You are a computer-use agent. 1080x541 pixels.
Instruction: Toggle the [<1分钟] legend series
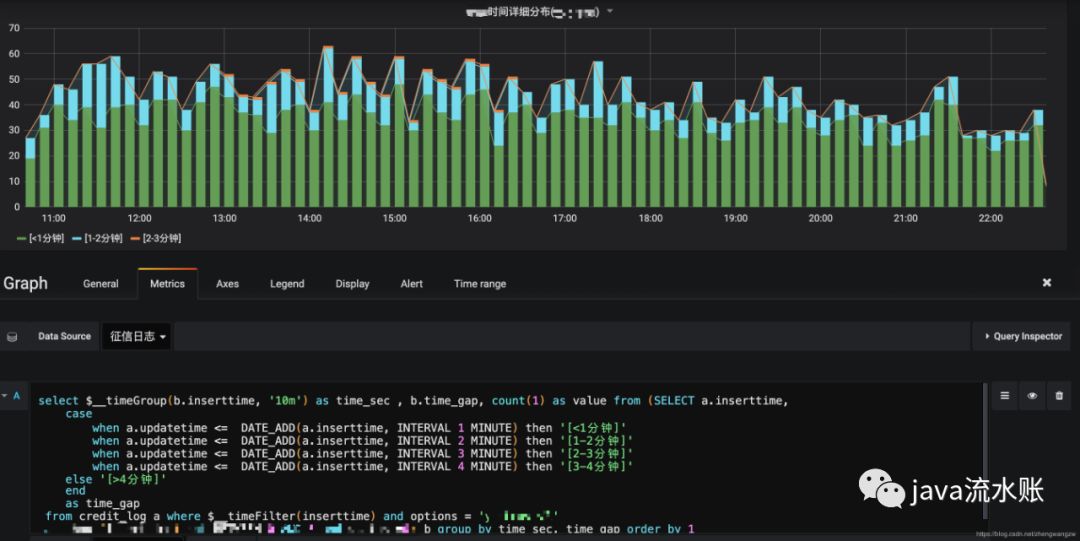(x=48, y=238)
